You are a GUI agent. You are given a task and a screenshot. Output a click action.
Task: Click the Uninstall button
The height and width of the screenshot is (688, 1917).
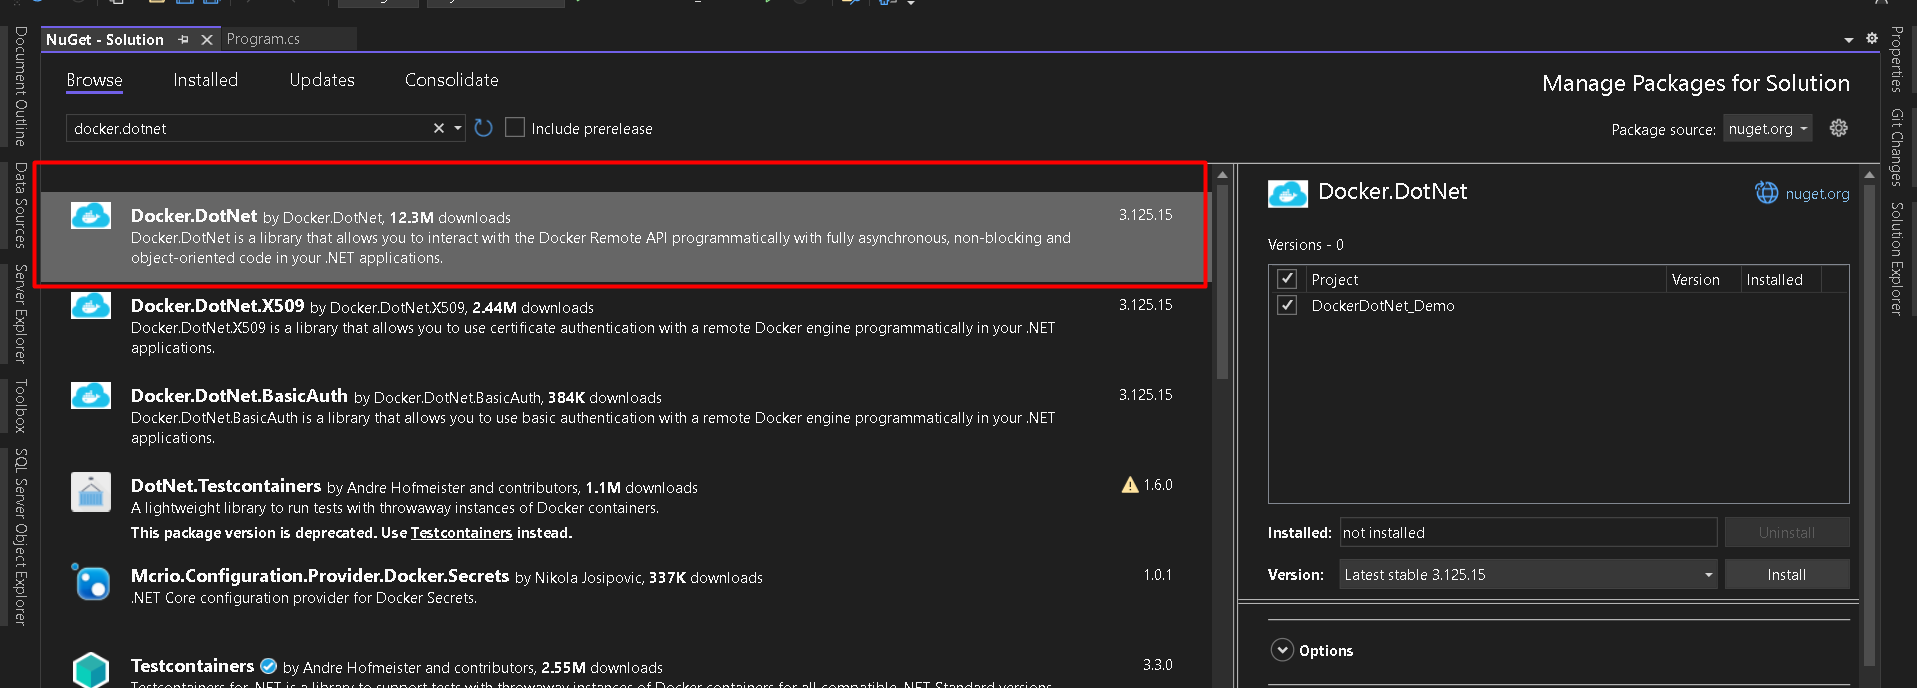coord(1787,533)
